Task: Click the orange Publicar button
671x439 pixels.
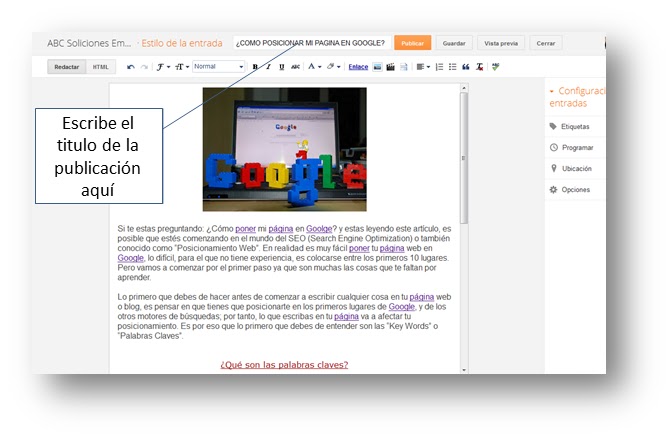Action: pyautogui.click(x=413, y=43)
